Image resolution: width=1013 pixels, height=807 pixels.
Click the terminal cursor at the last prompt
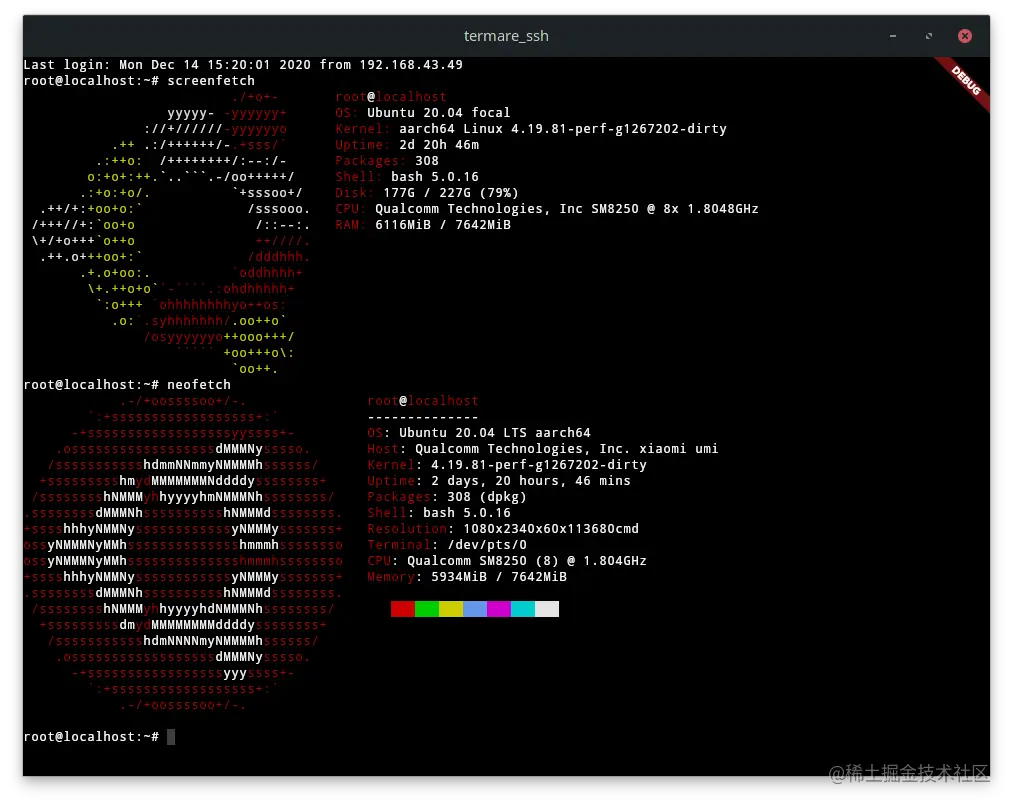(171, 737)
